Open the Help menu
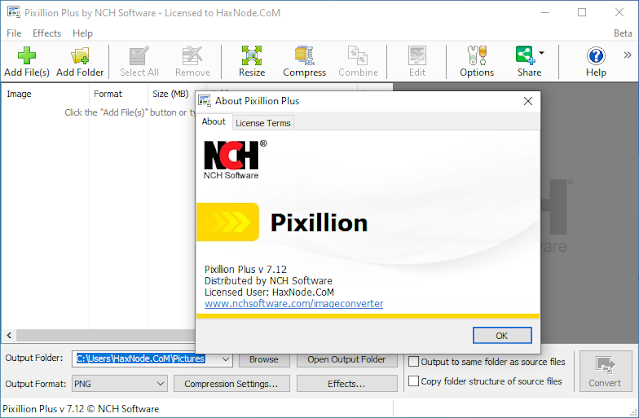The image size is (639, 418). [82, 33]
